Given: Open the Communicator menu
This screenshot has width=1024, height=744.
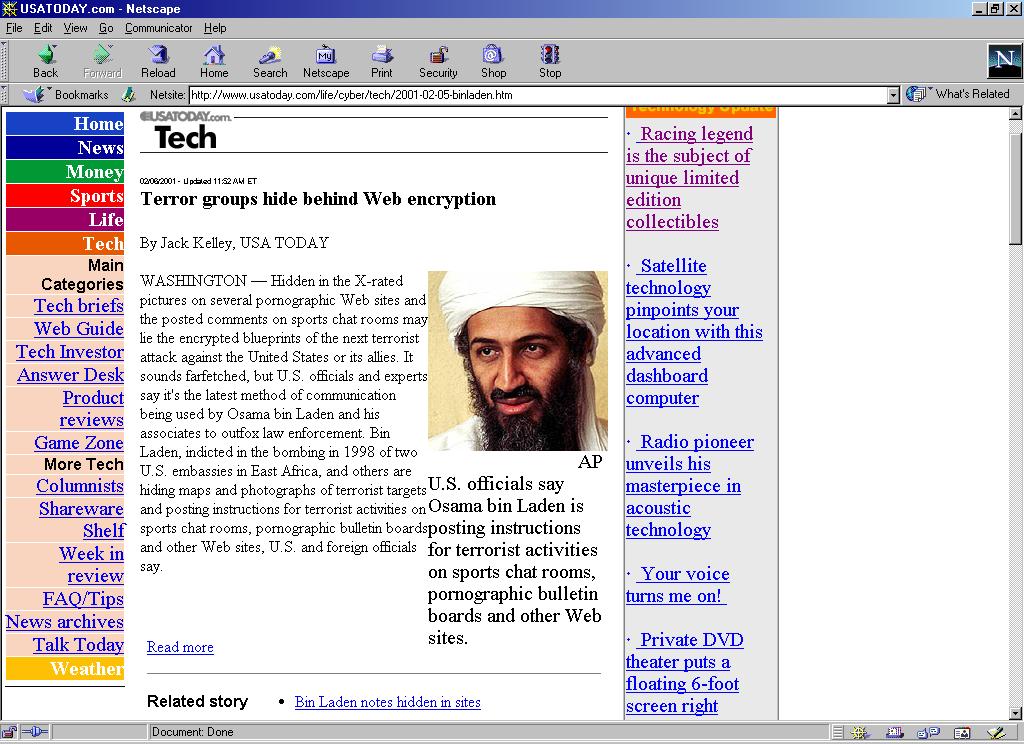Looking at the screenshot, I should click(x=159, y=28).
